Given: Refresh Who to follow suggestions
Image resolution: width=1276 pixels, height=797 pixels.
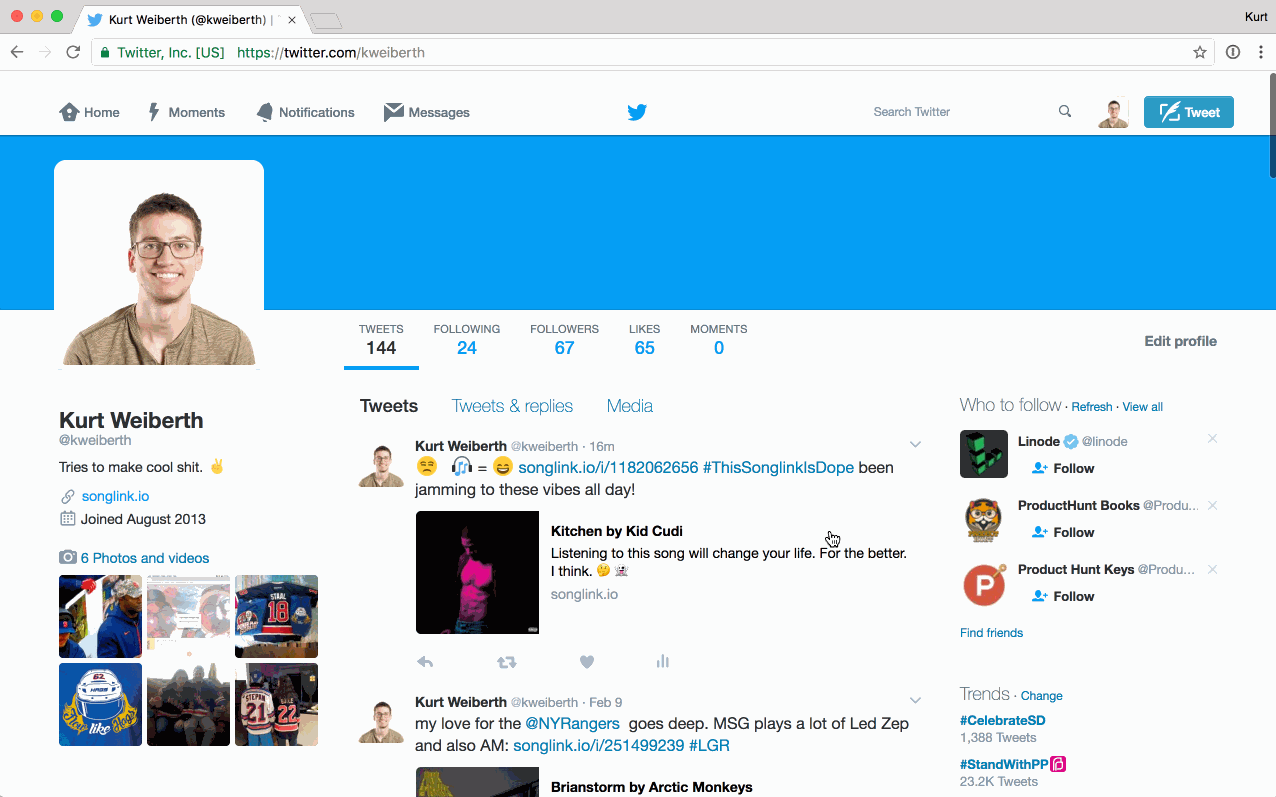Looking at the screenshot, I should 1092,407.
